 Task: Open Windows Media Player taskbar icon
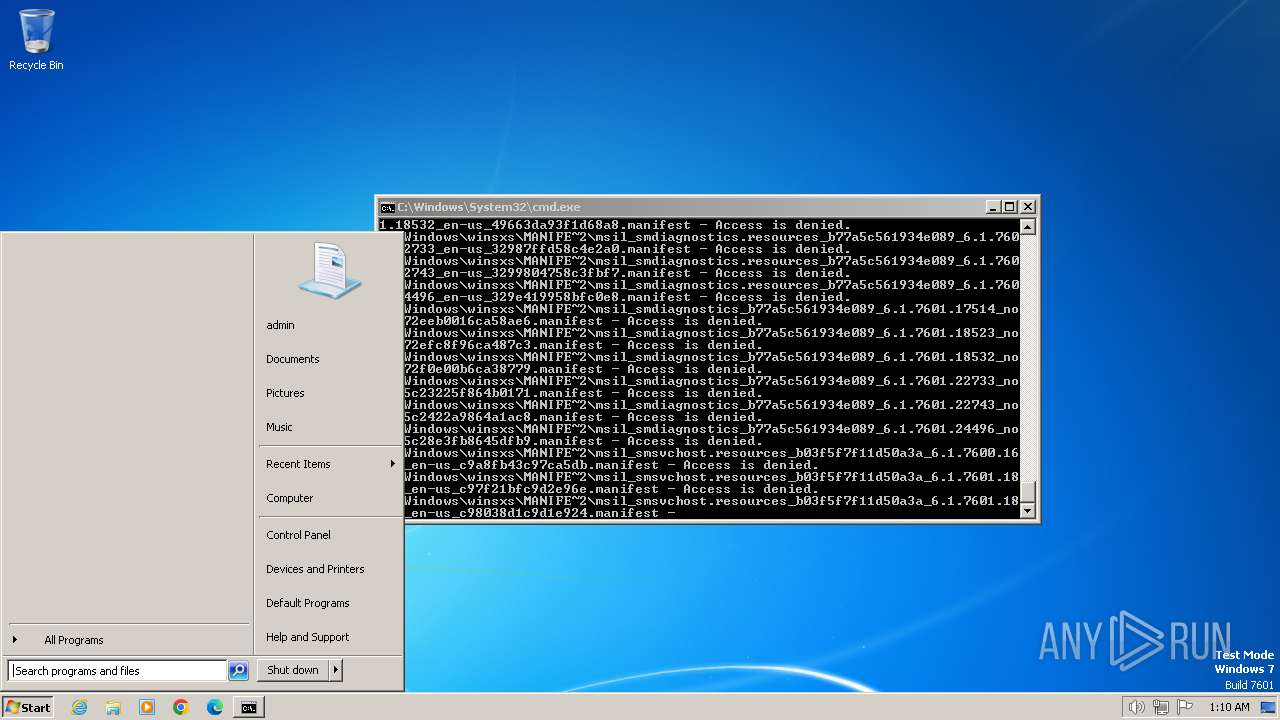click(147, 707)
